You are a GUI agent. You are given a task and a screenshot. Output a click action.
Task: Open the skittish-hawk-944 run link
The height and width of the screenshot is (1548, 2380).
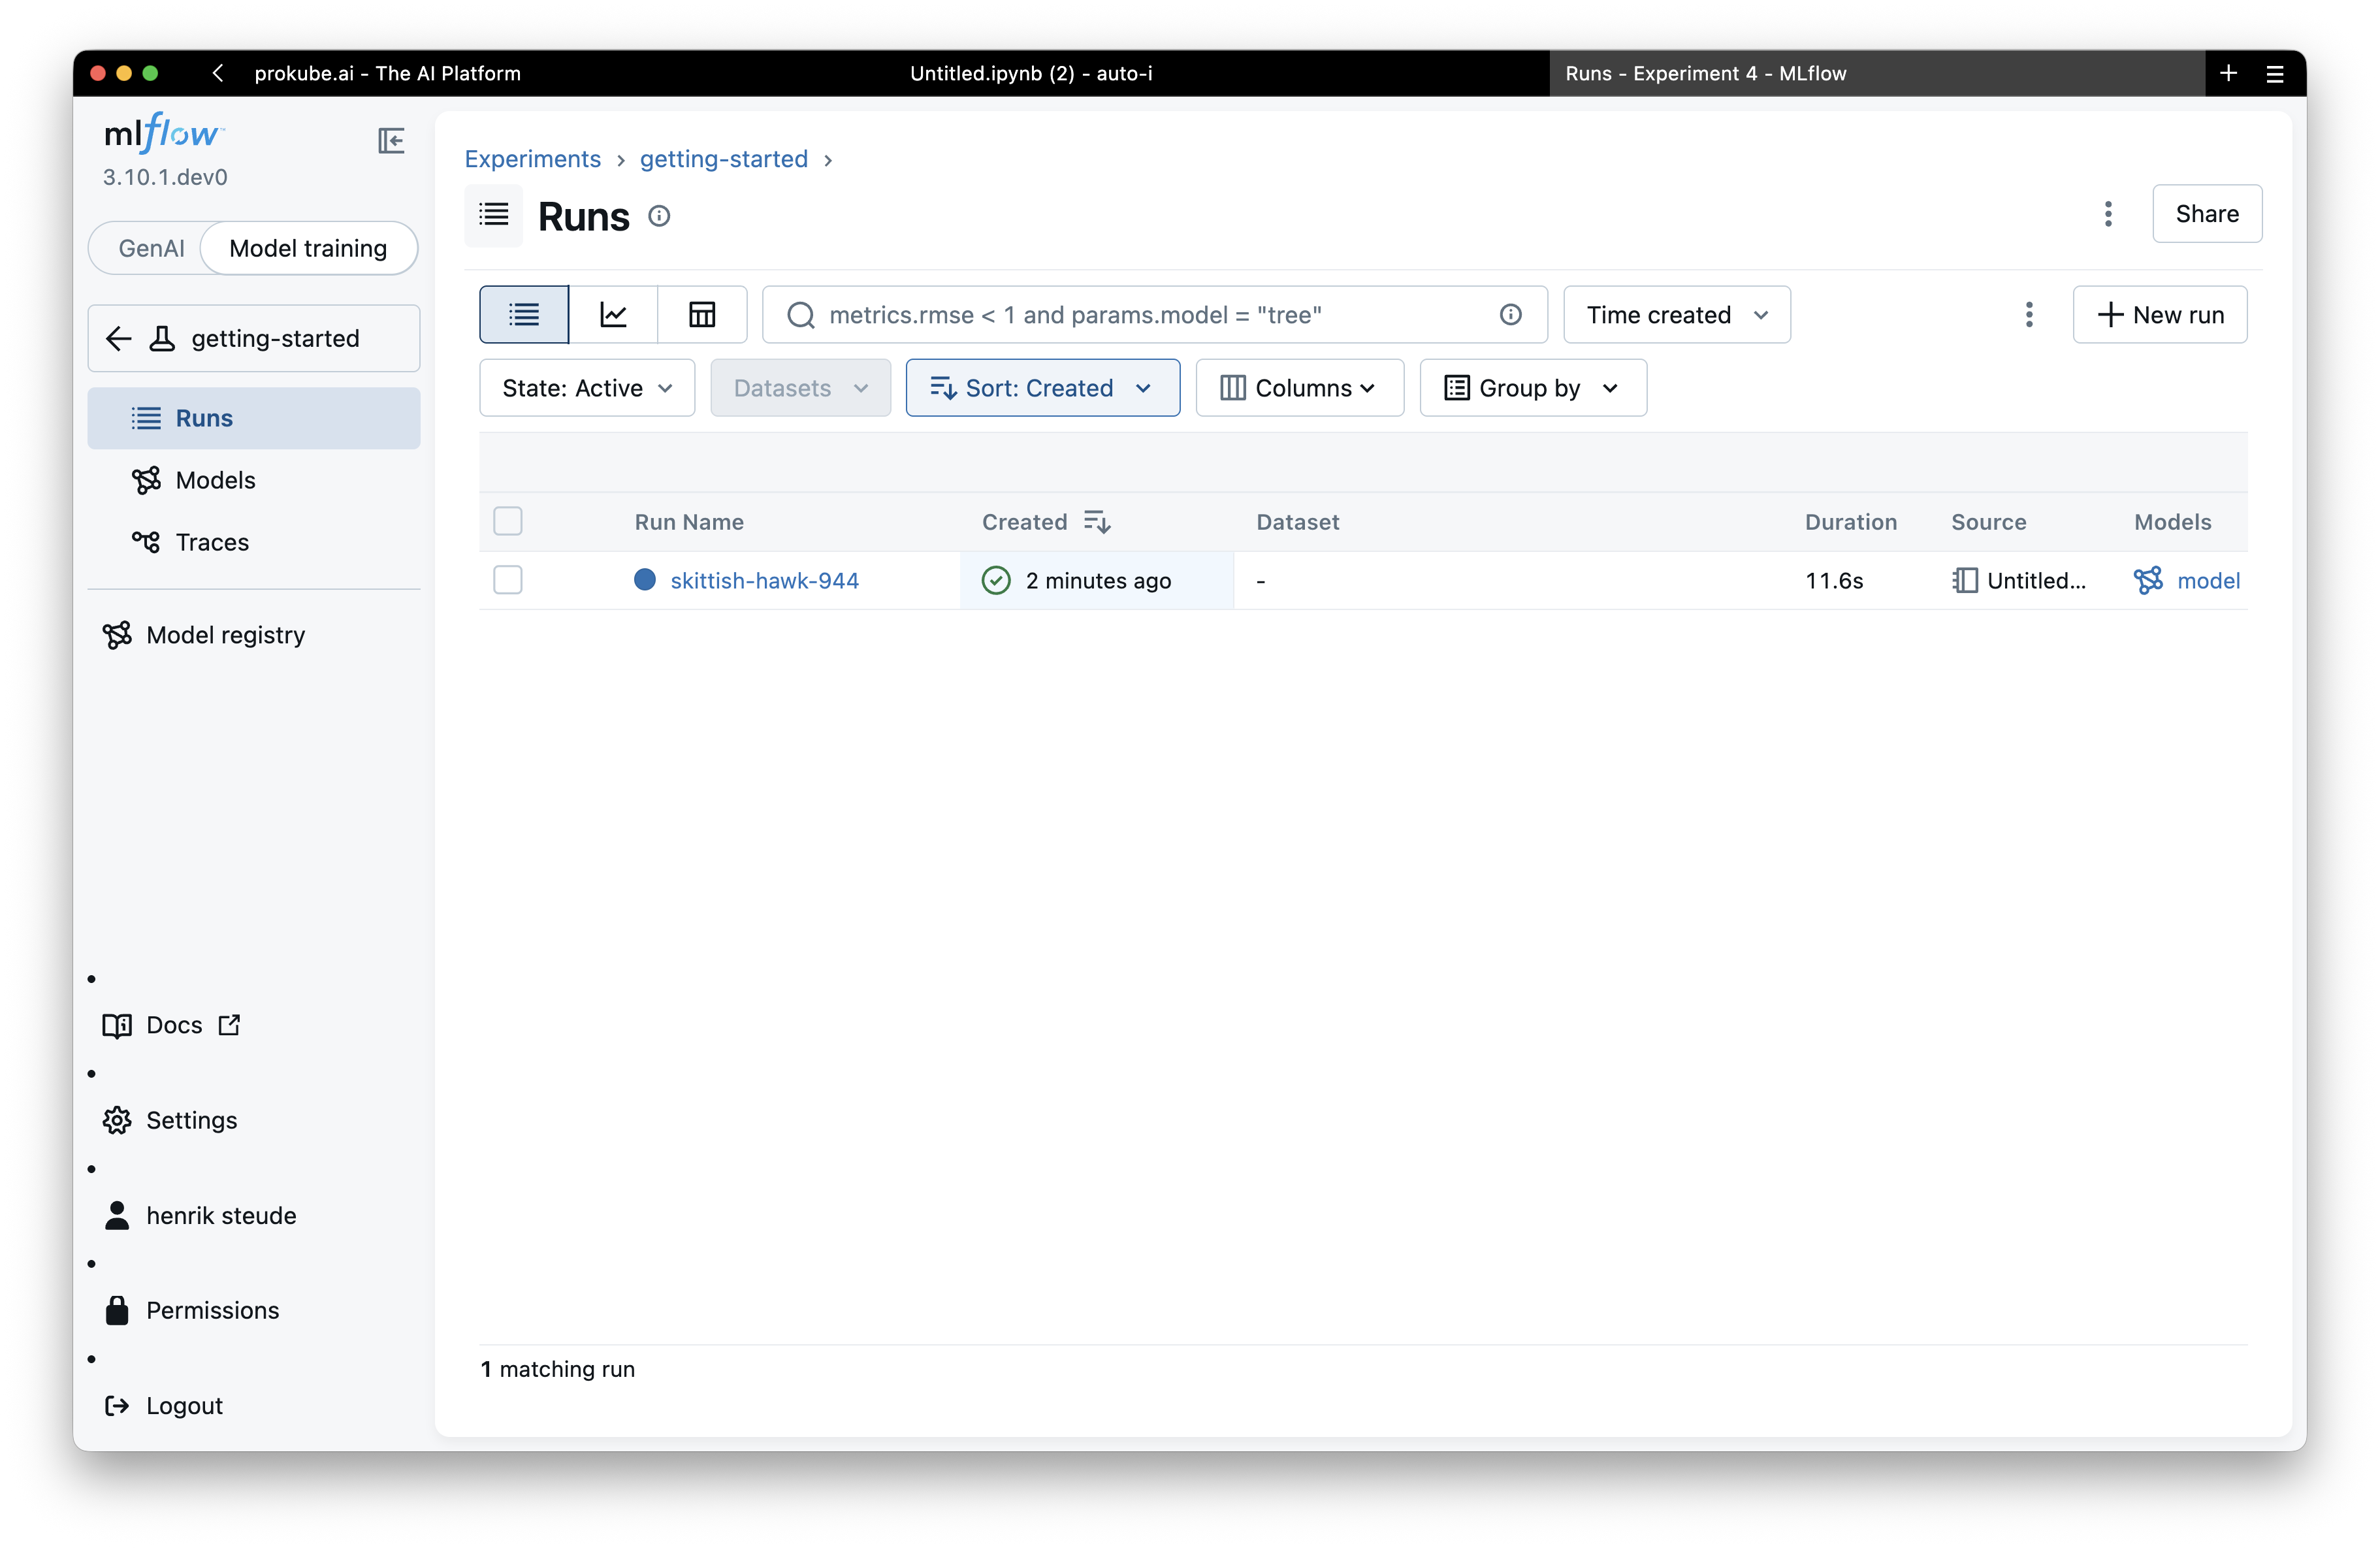pos(764,581)
